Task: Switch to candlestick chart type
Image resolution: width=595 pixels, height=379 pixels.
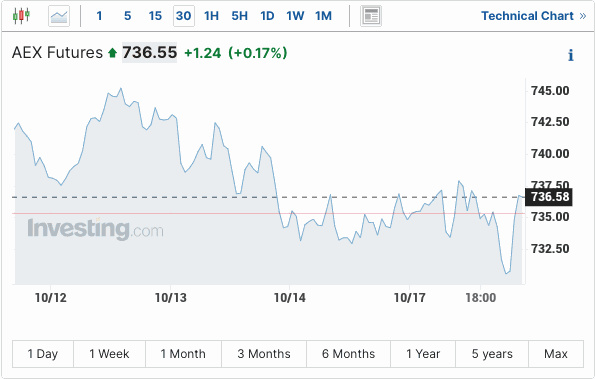Action: point(21,16)
